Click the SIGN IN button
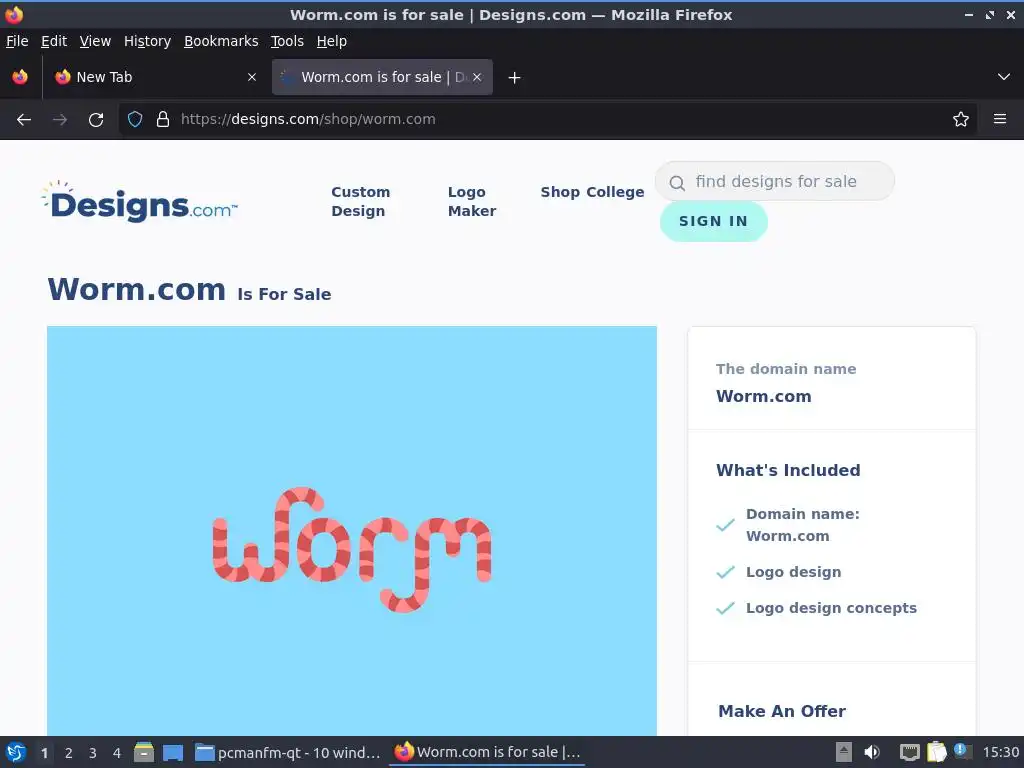 pos(713,221)
